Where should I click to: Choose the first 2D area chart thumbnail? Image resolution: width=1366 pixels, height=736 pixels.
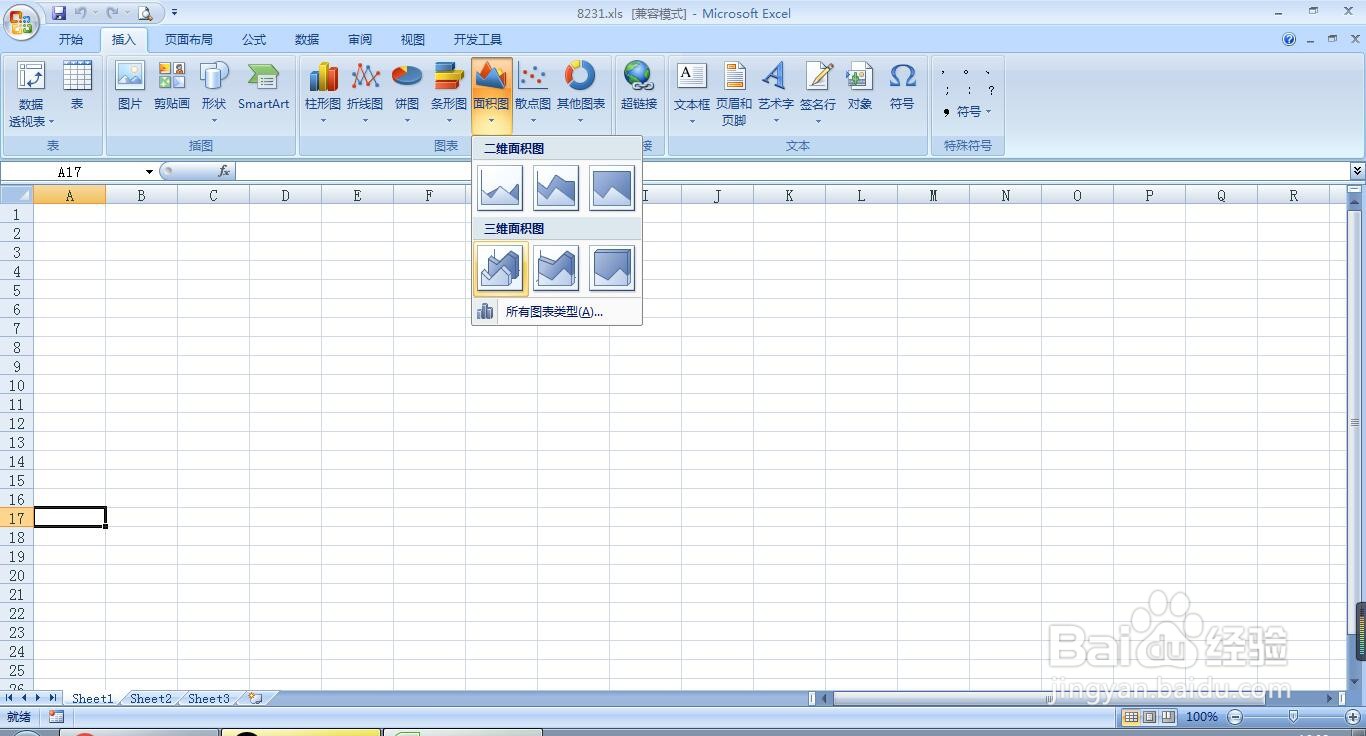click(x=500, y=188)
